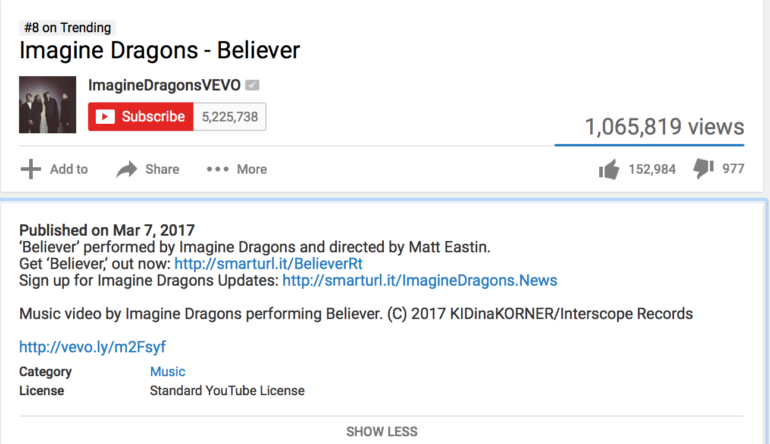Click the plus icon beside Add to
The height and width of the screenshot is (444, 770).
(30, 169)
